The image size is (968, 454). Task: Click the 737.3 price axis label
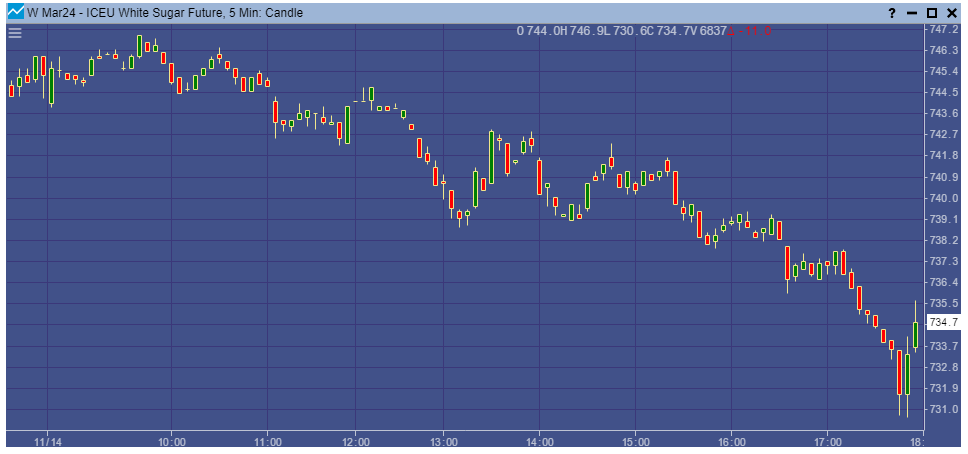[x=943, y=261]
